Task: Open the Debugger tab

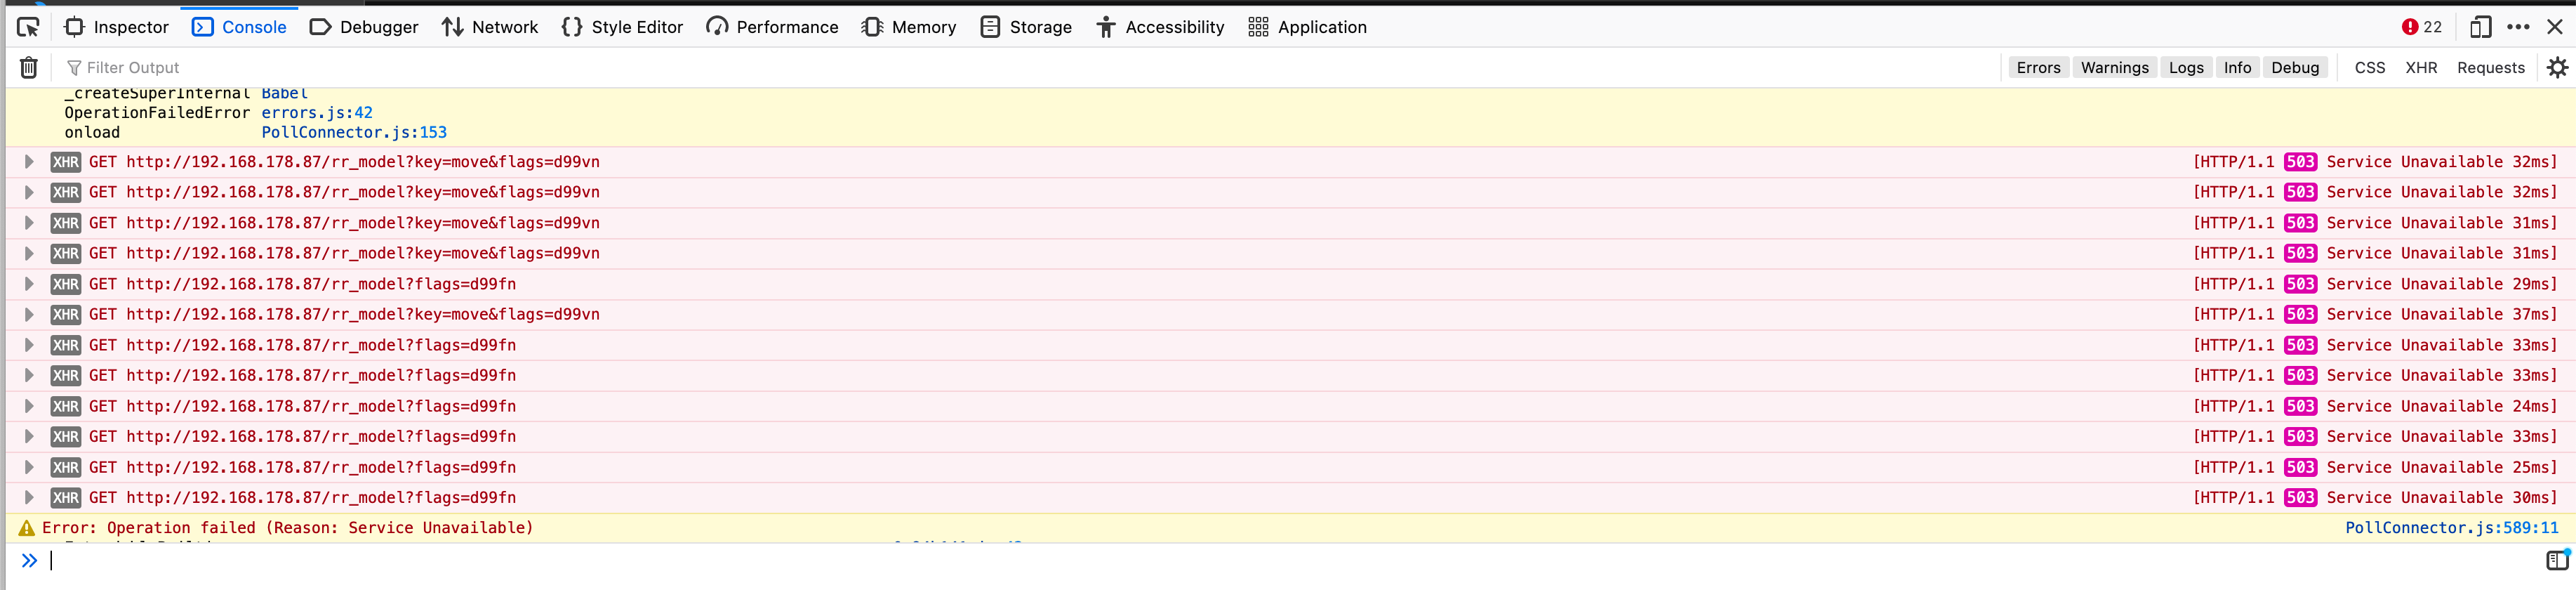Action: [x=364, y=27]
